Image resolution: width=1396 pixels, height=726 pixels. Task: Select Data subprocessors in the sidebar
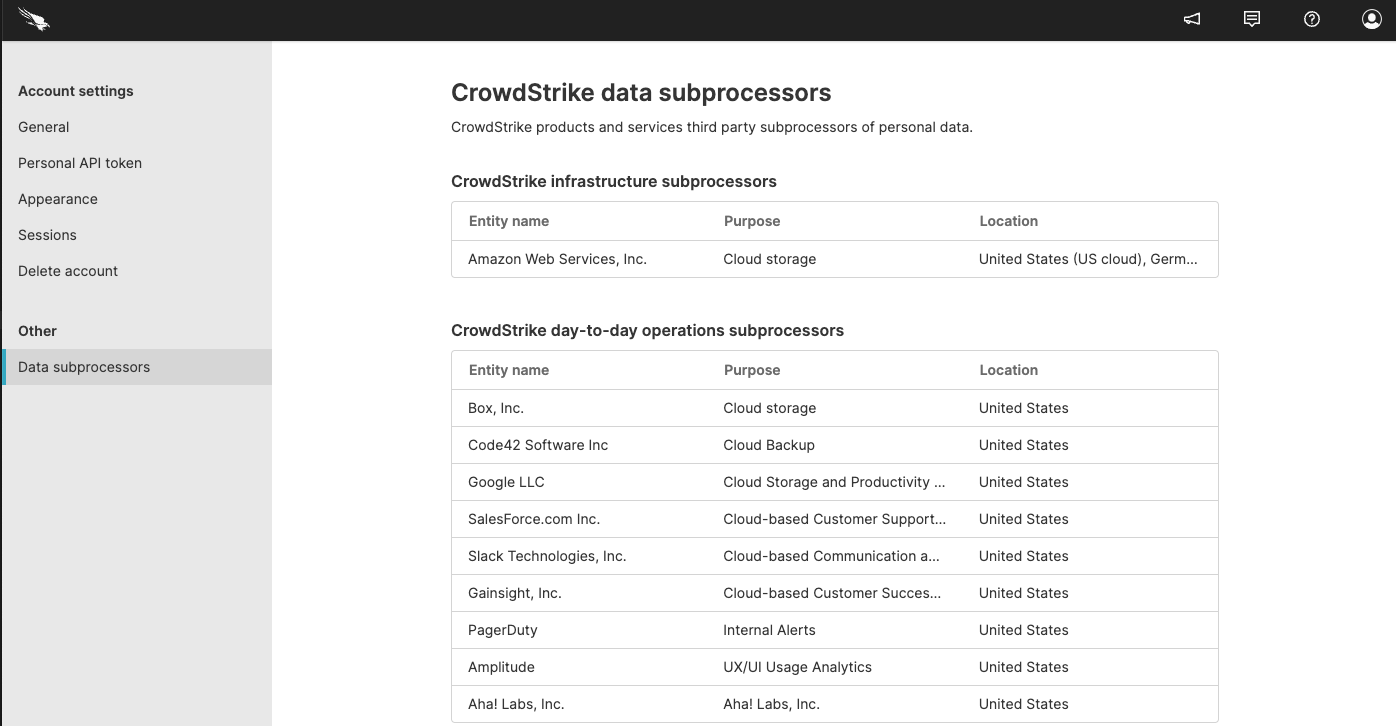84,367
